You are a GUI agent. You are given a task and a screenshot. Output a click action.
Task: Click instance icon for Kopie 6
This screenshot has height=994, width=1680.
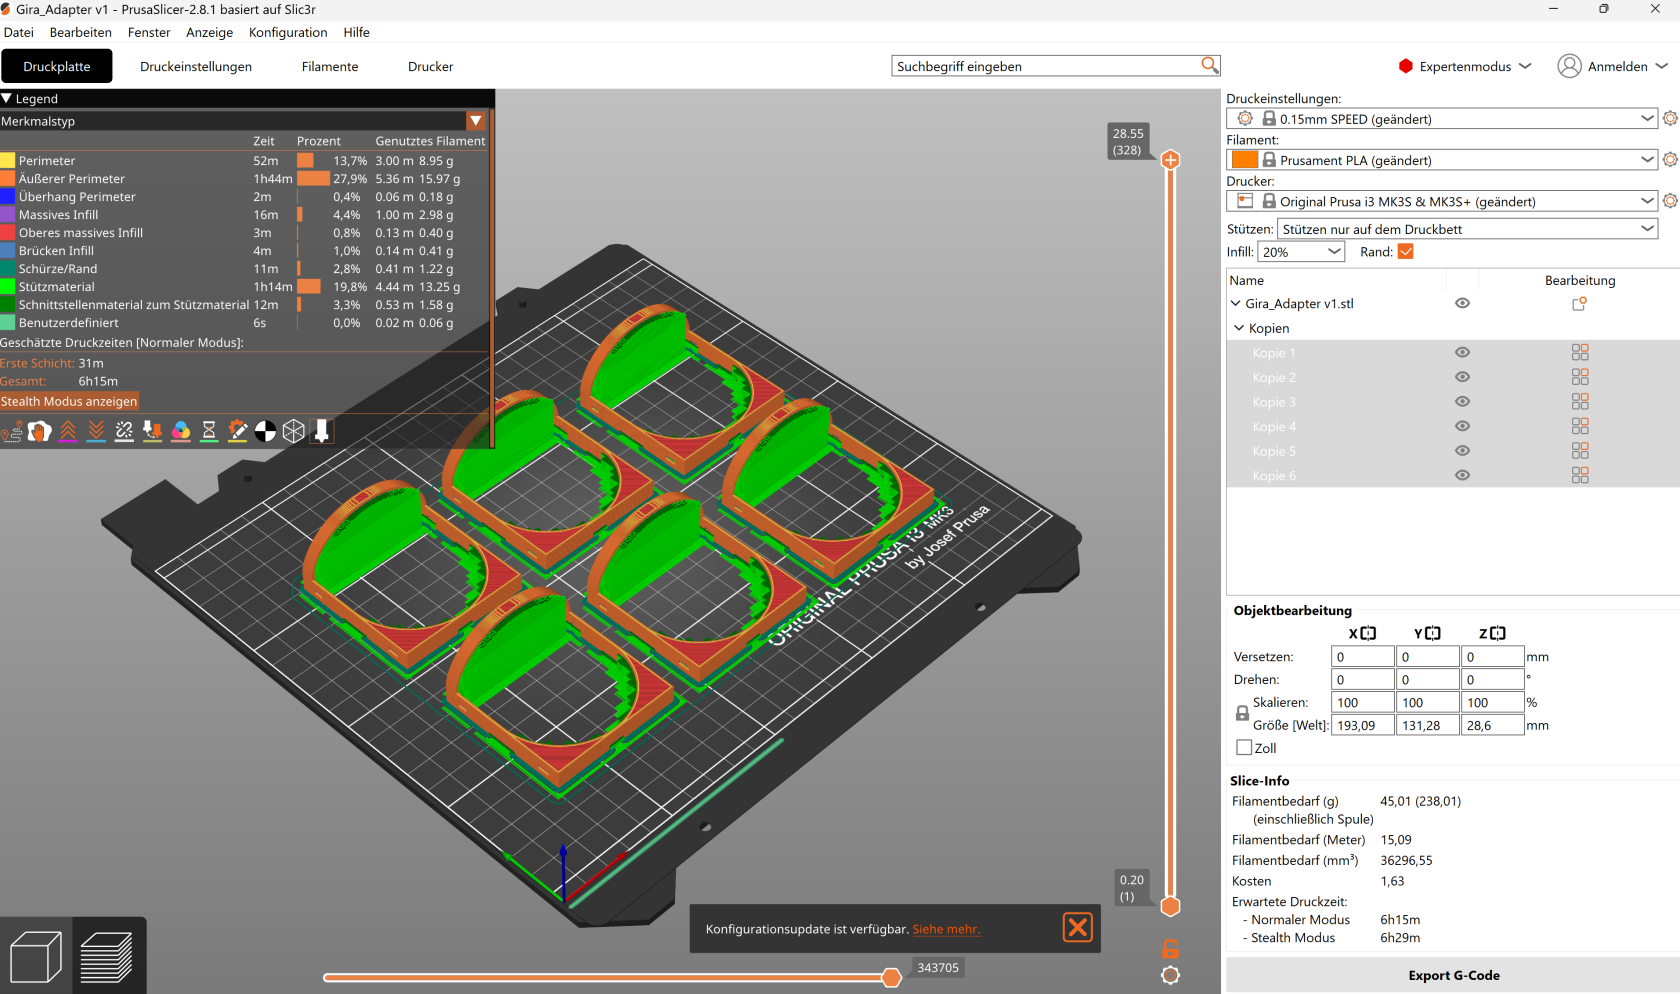point(1580,475)
